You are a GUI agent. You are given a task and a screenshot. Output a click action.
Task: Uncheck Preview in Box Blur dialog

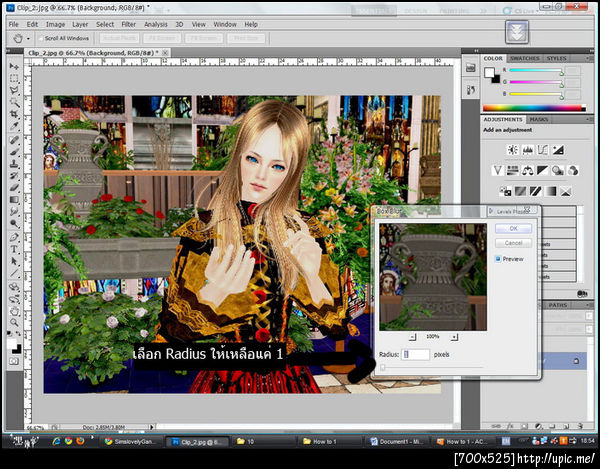498,259
